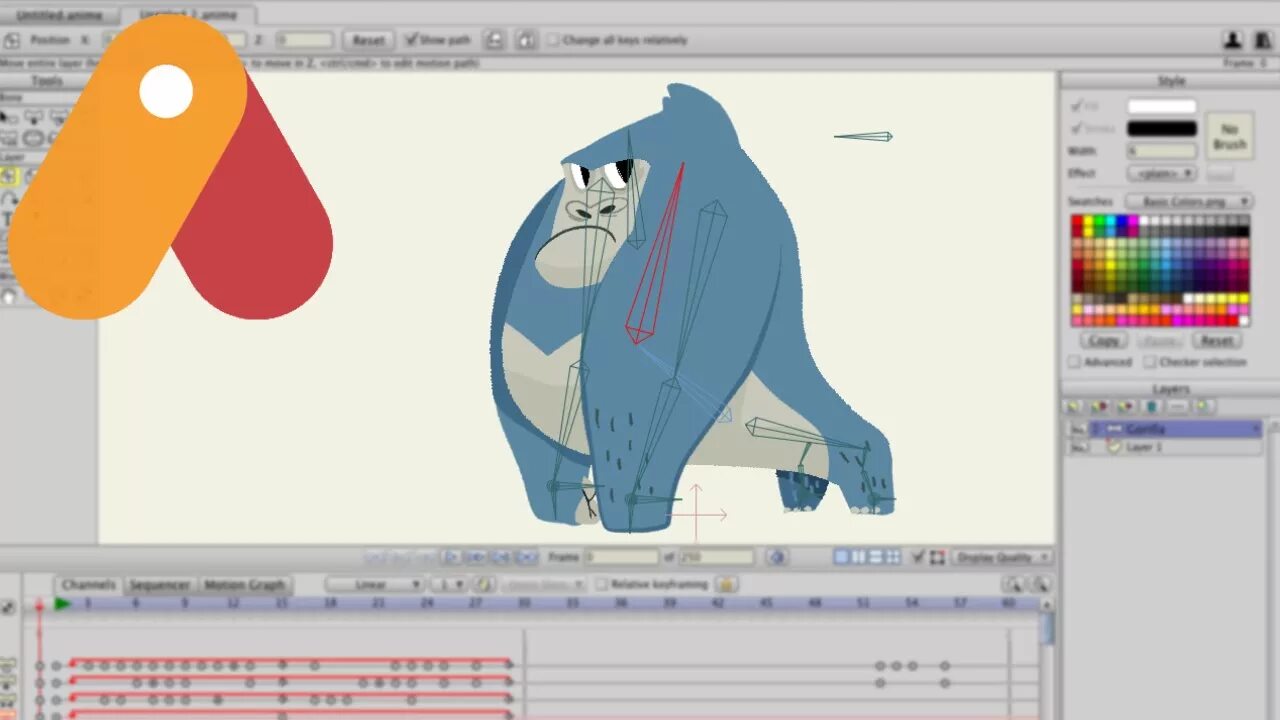1280x720 pixels.
Task: Click the character silhouette icon at top right
Action: pyautogui.click(x=1233, y=40)
